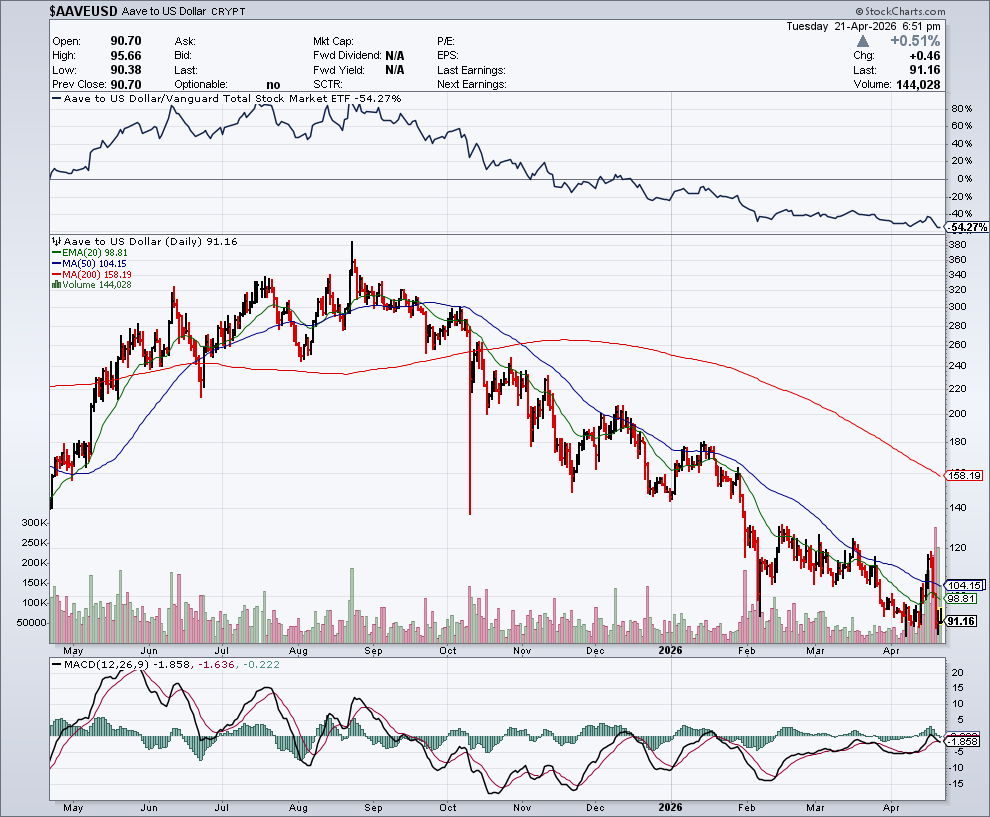Click the Volume 144,028 value in the header
This screenshot has width=990, height=817.
pyautogui.click(x=963, y=85)
